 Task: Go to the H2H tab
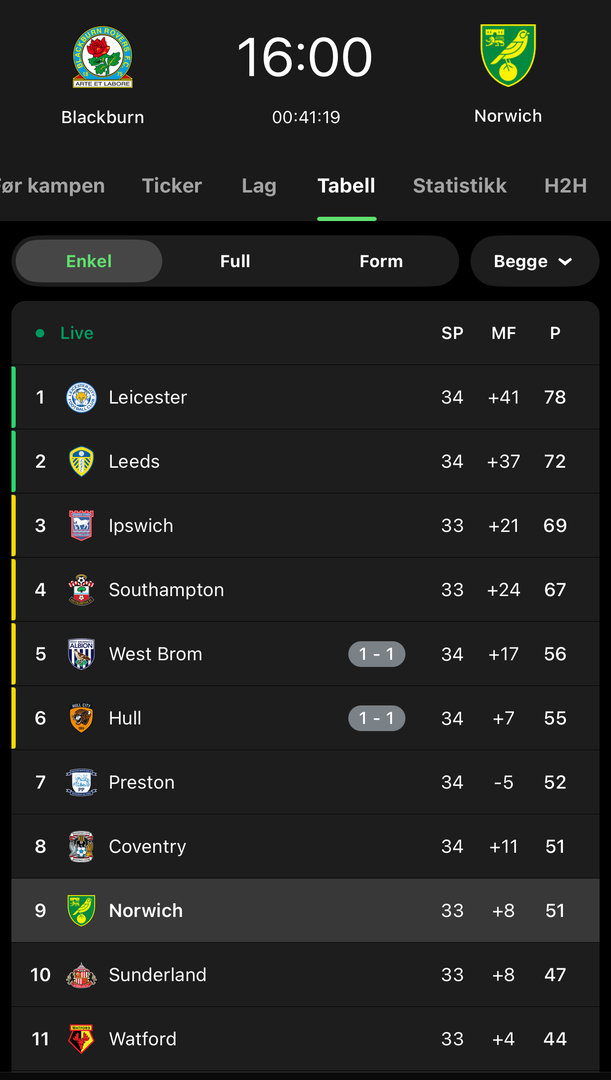tap(565, 186)
